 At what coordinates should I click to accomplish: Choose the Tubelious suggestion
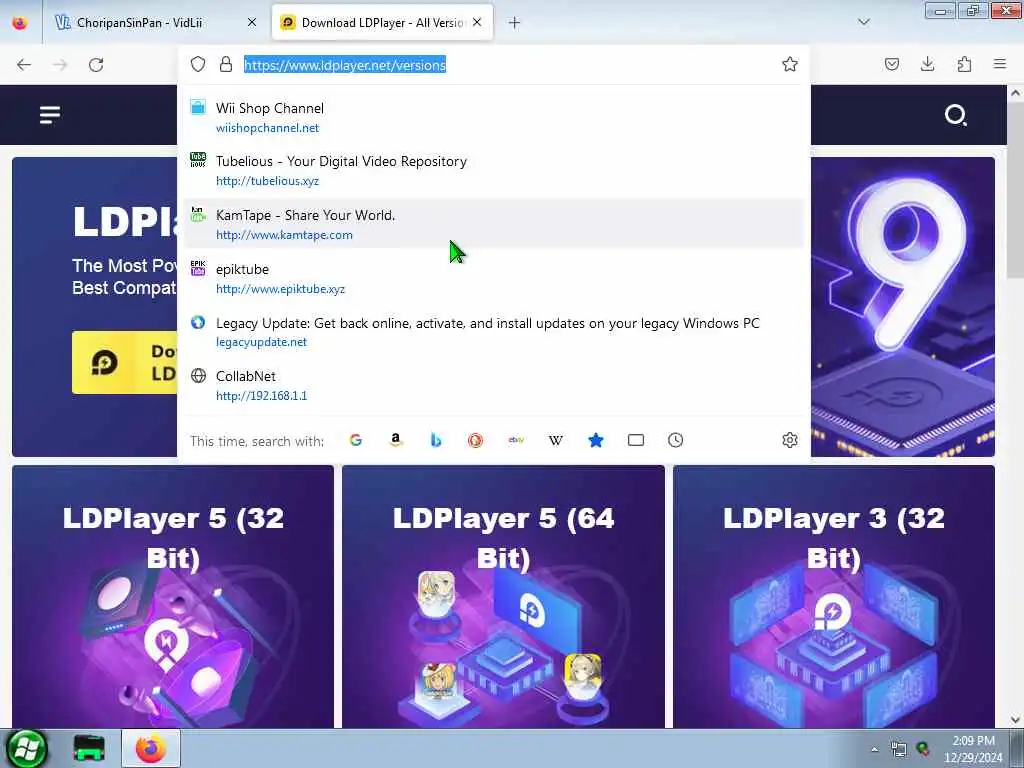point(493,170)
